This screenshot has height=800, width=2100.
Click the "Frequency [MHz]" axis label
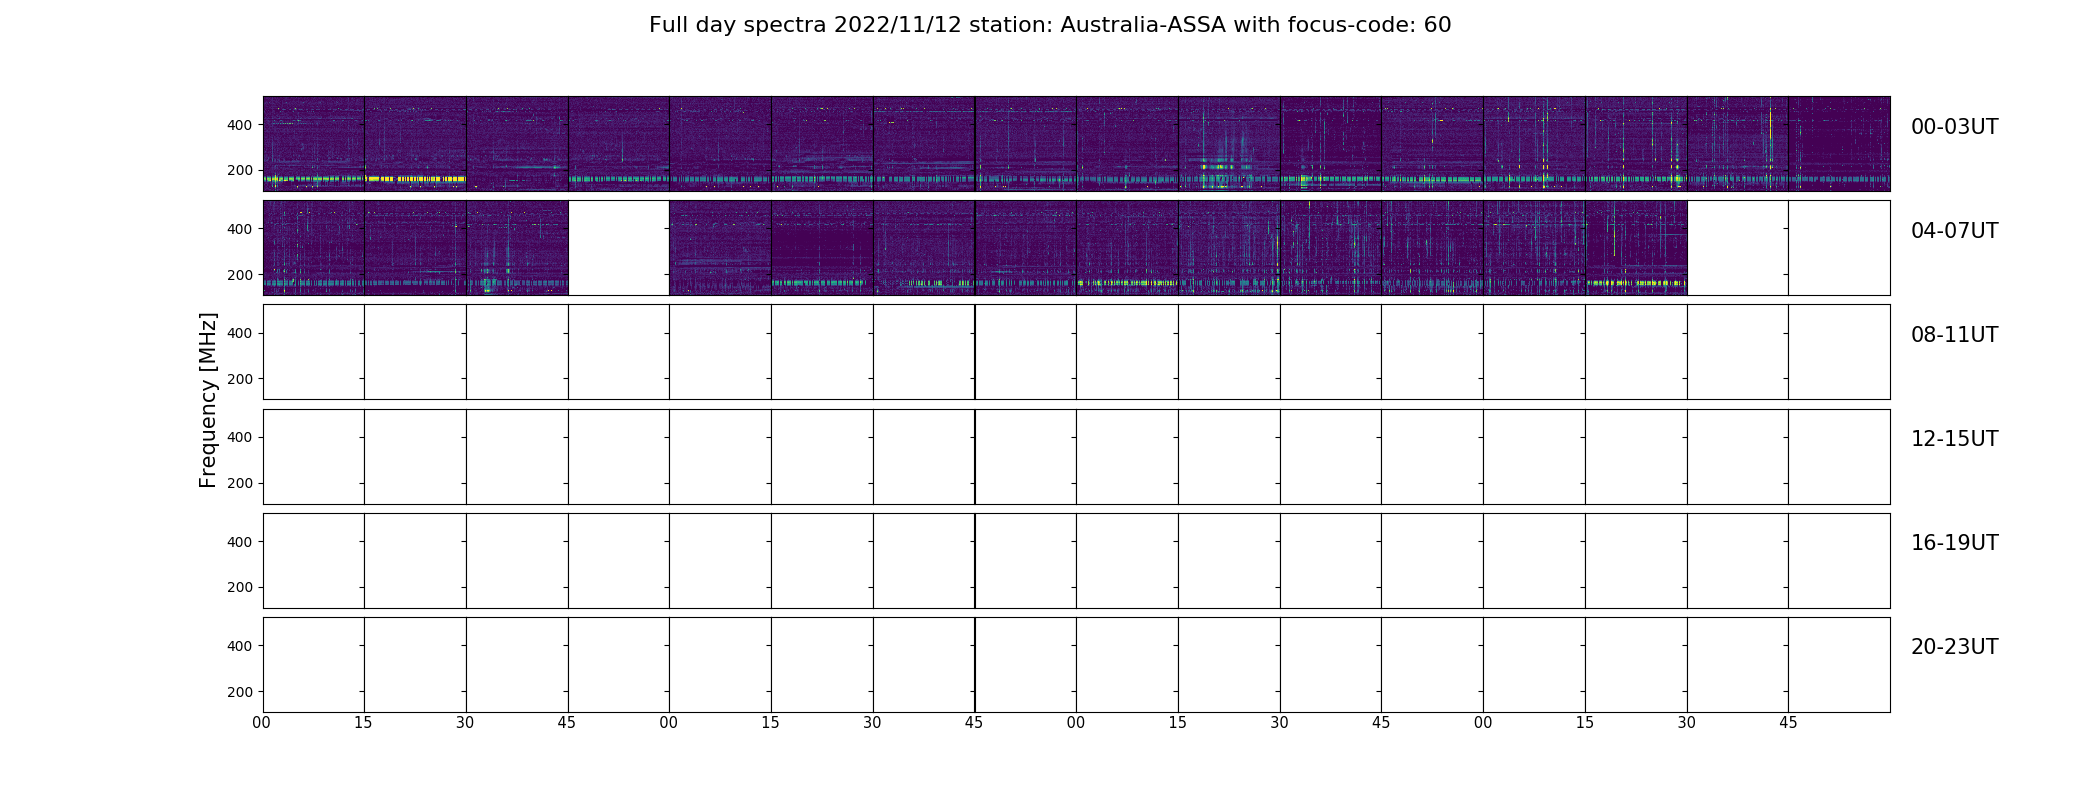coord(208,400)
